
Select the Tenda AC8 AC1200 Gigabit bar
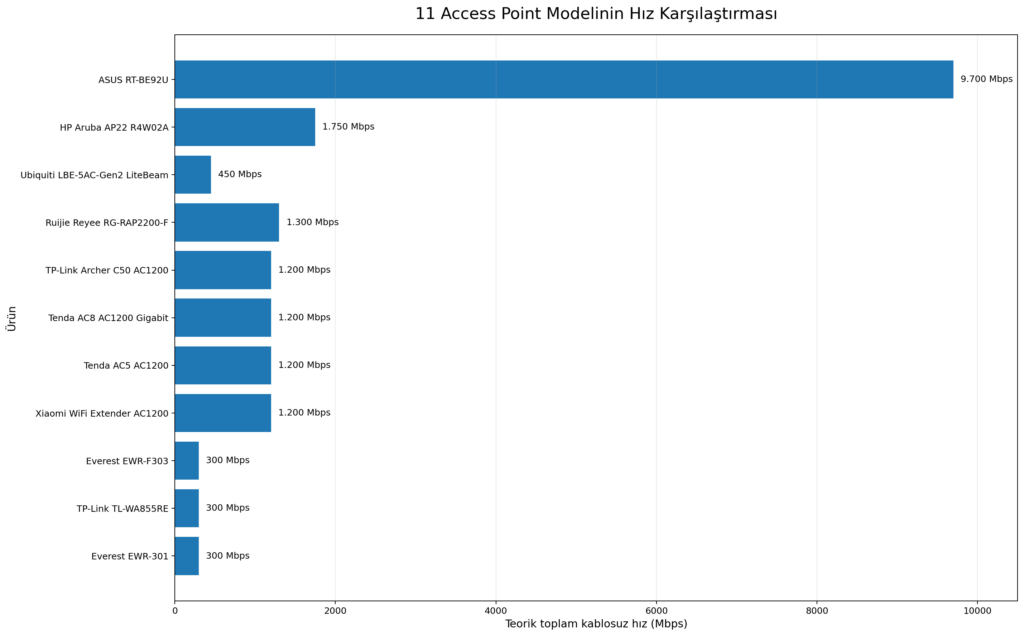(223, 318)
